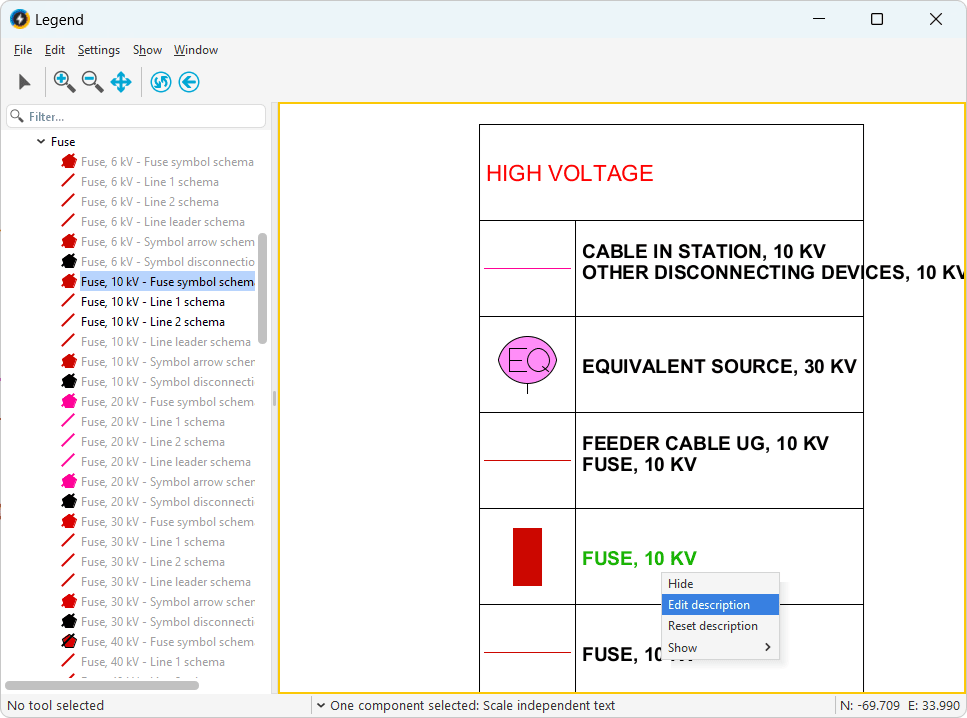Select 'Fuse, 20 kV - Fuse symbol schema' item
The image size is (967, 718).
tap(166, 402)
